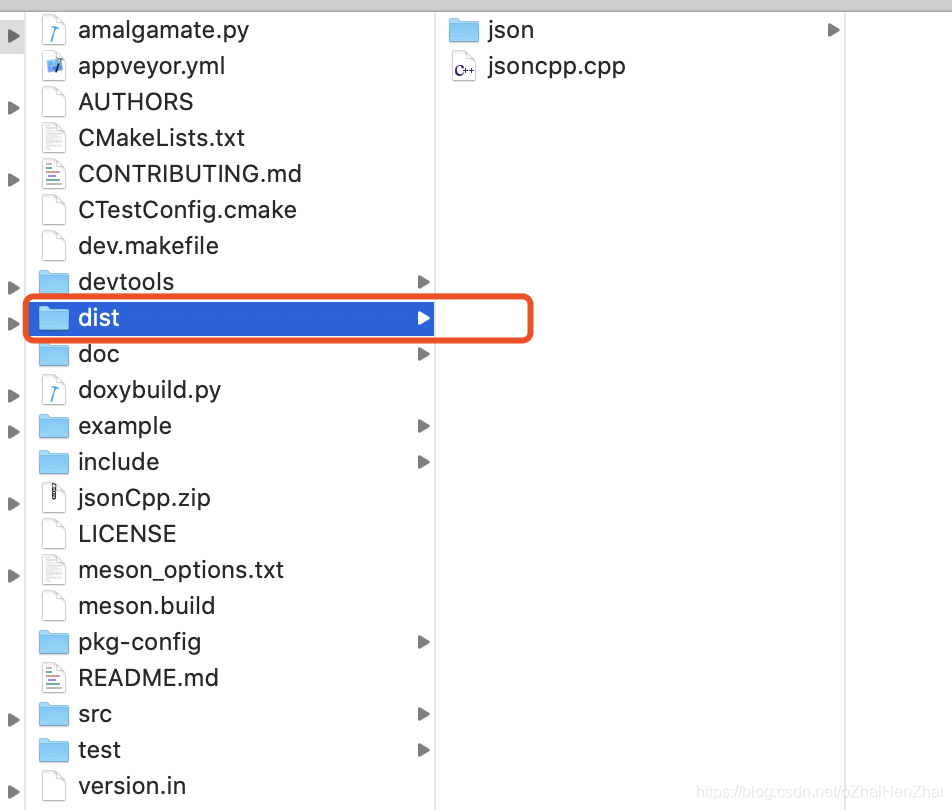Click the markdown icon for CONTRIBUTING.md
Viewport: 952px width, 810px height.
tap(54, 173)
